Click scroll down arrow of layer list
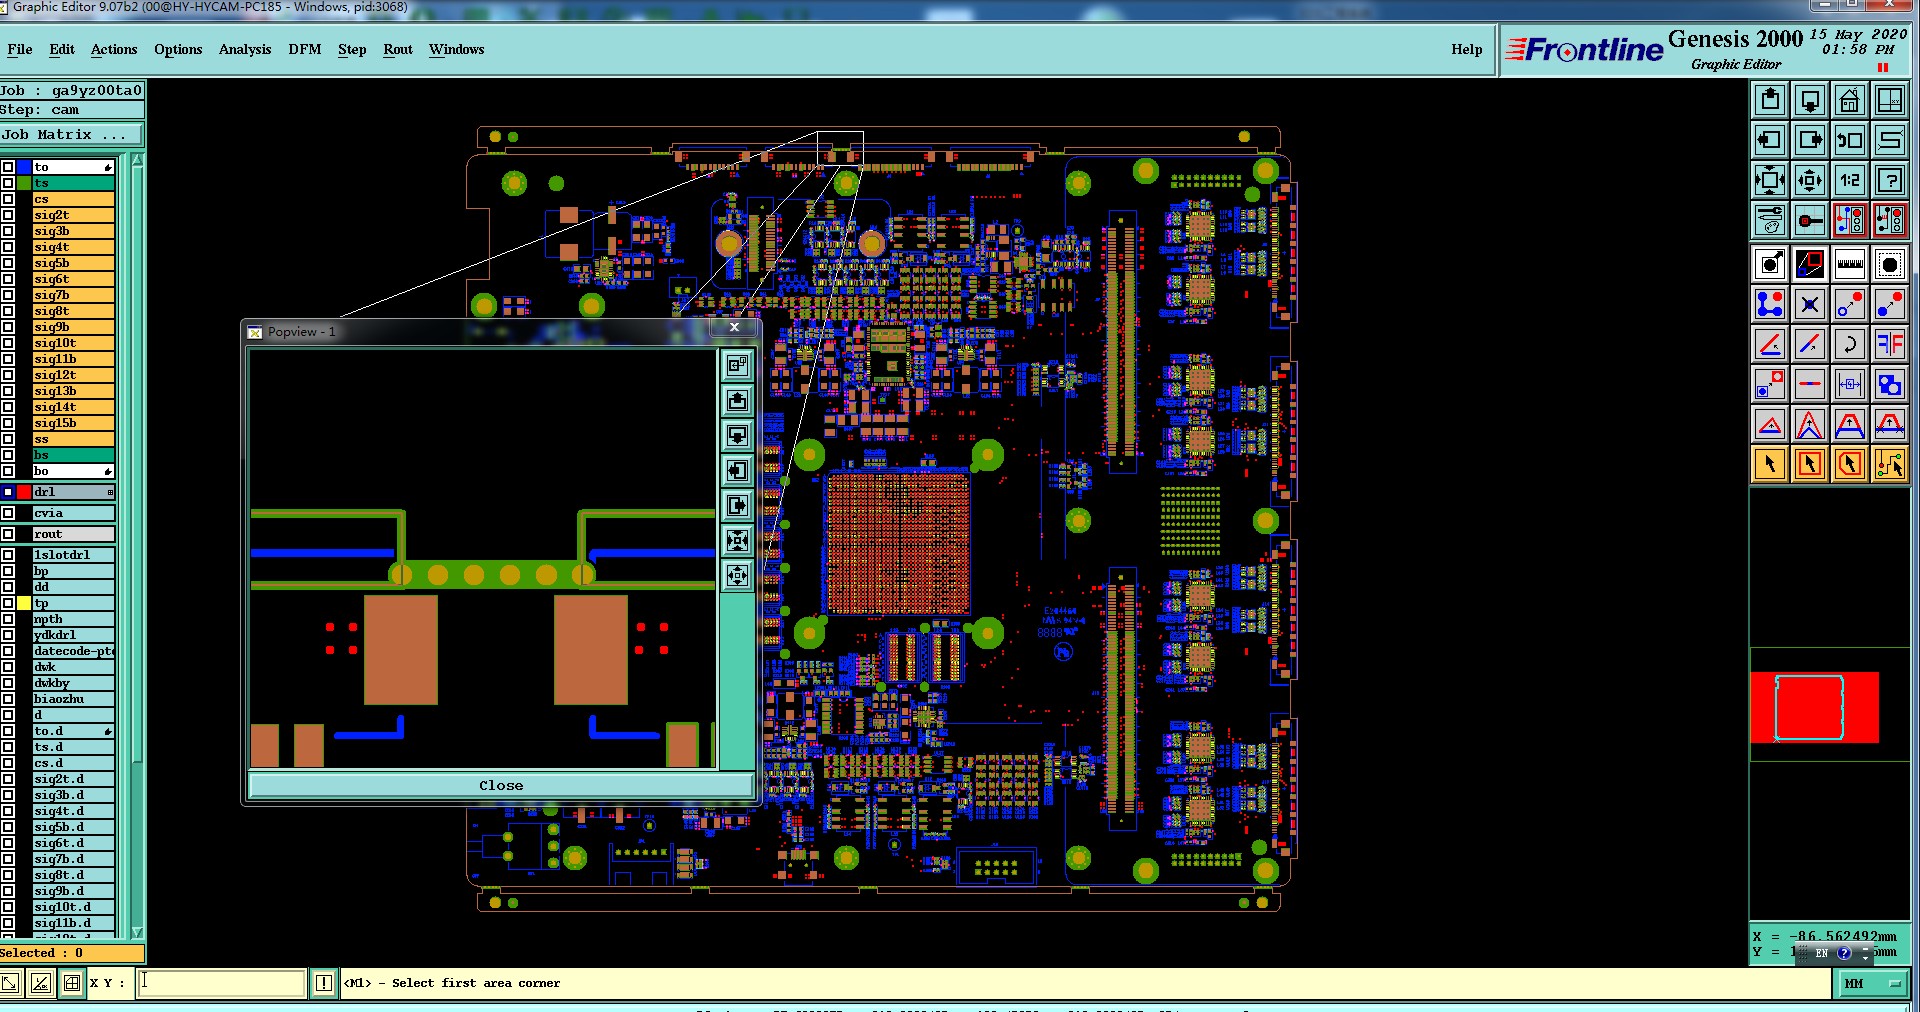The height and width of the screenshot is (1012, 1920). [138, 932]
